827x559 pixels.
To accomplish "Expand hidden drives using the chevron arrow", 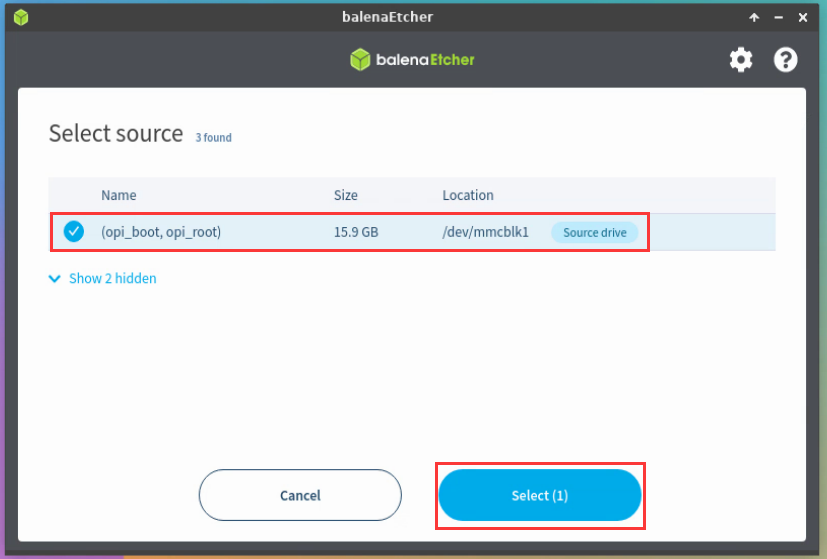I will [x=54, y=279].
